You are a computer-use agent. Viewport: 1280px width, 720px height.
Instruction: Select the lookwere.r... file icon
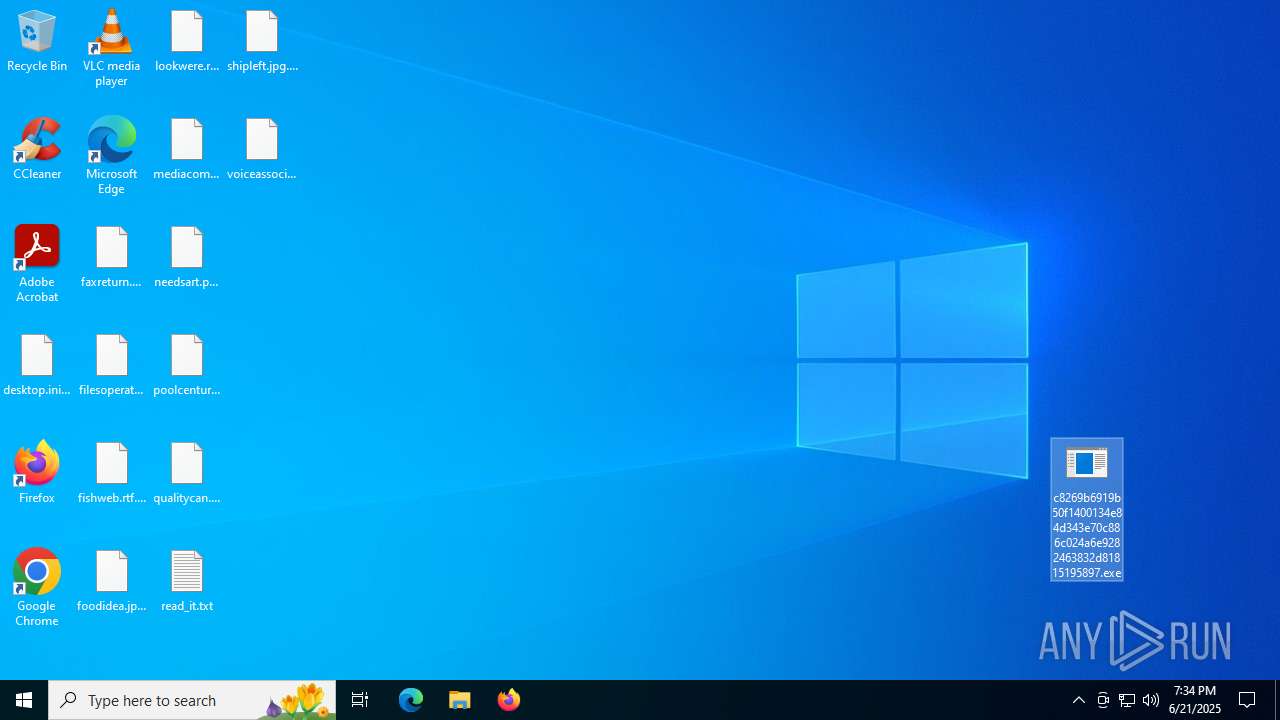click(x=187, y=41)
